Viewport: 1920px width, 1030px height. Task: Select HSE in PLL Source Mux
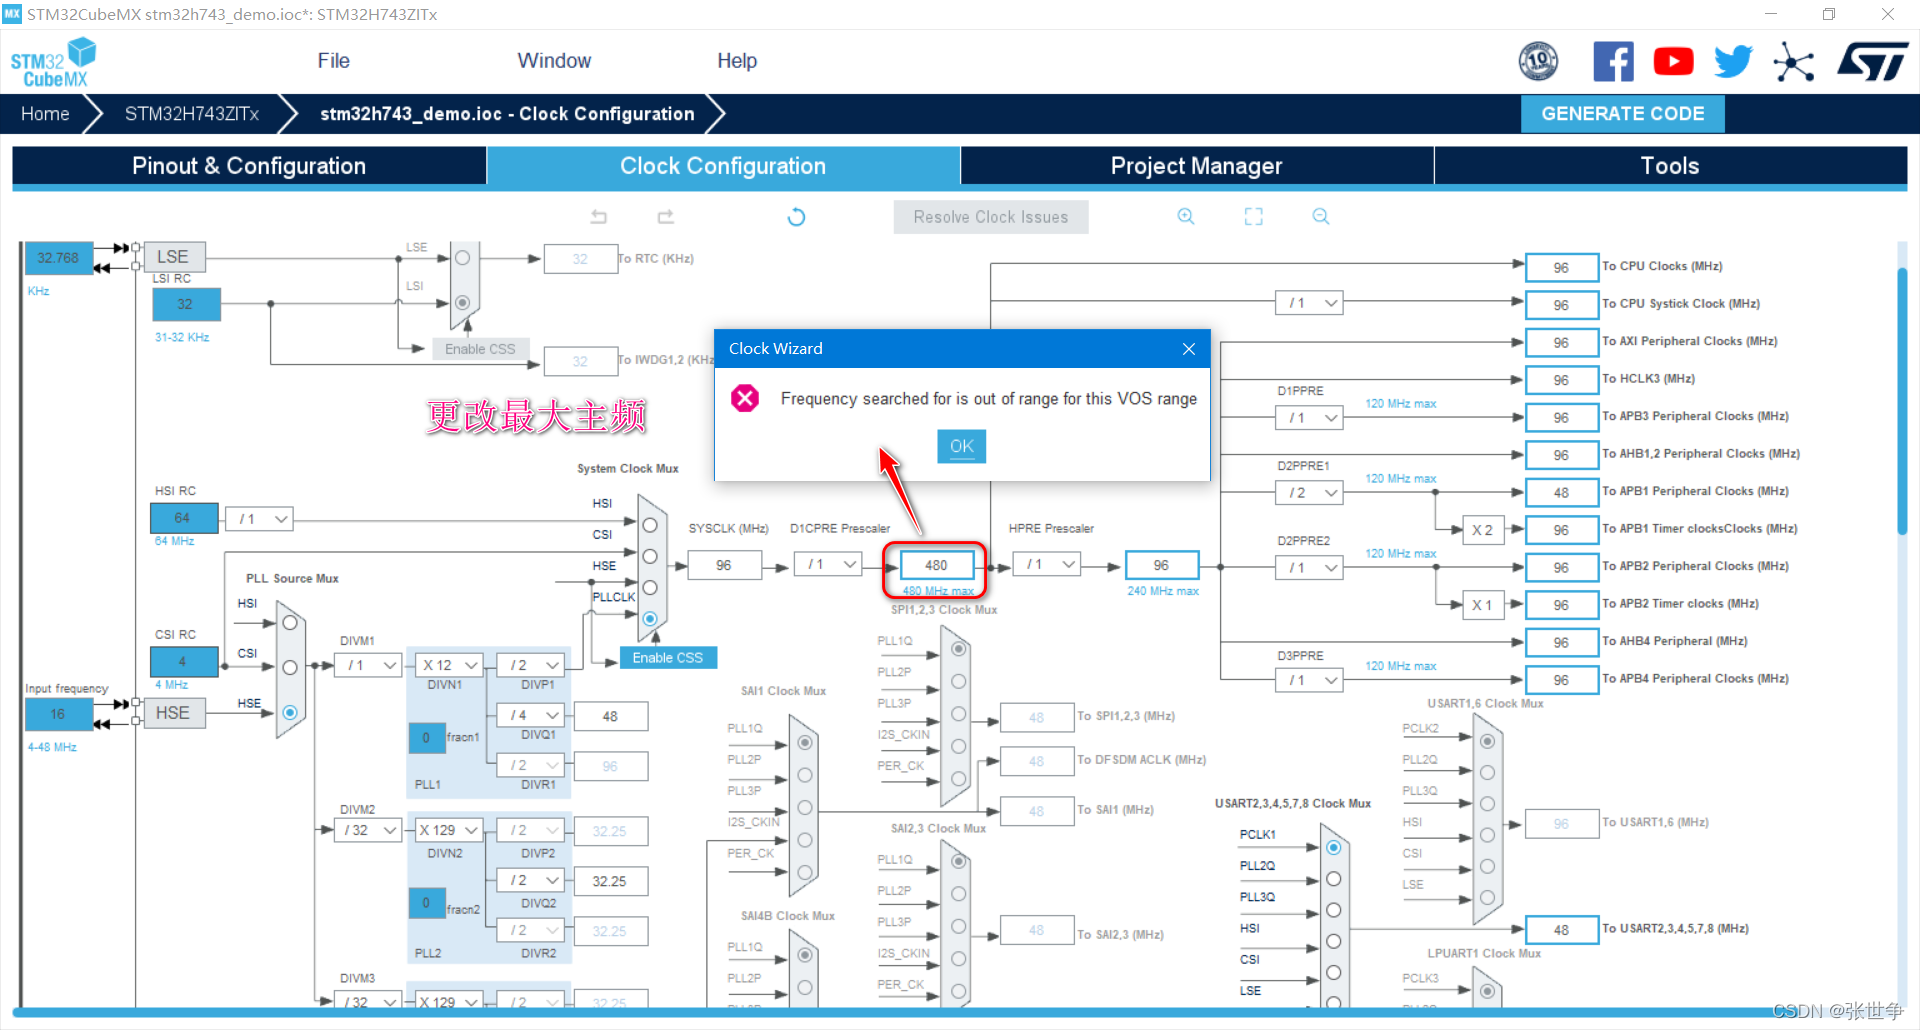[290, 712]
